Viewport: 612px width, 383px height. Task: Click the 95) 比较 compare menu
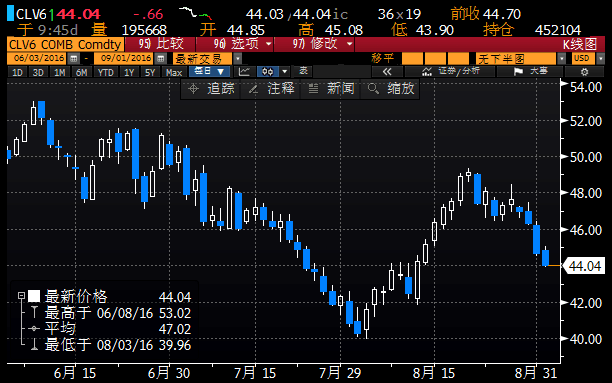(x=161, y=44)
